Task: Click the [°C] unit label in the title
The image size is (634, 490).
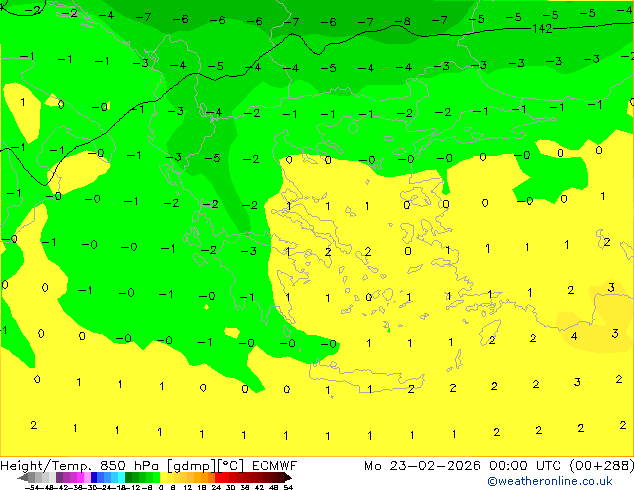Action: tap(230, 466)
